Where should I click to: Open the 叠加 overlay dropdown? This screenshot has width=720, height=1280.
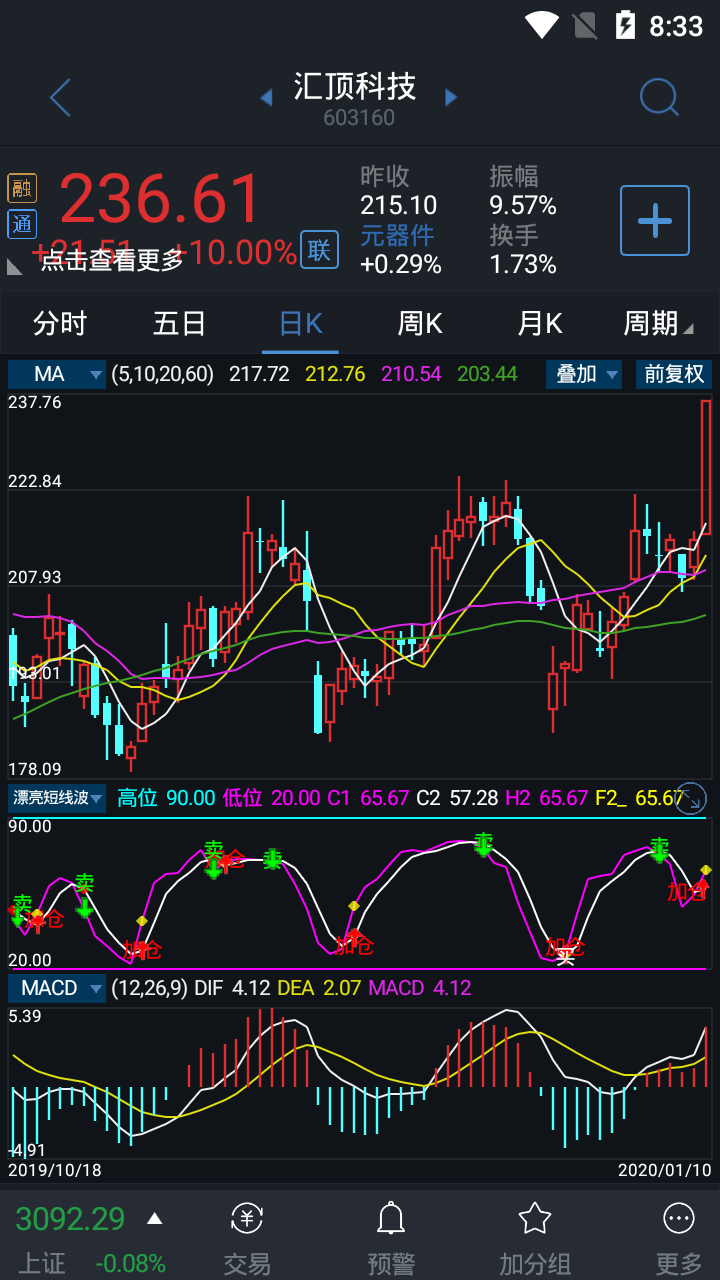(x=585, y=374)
